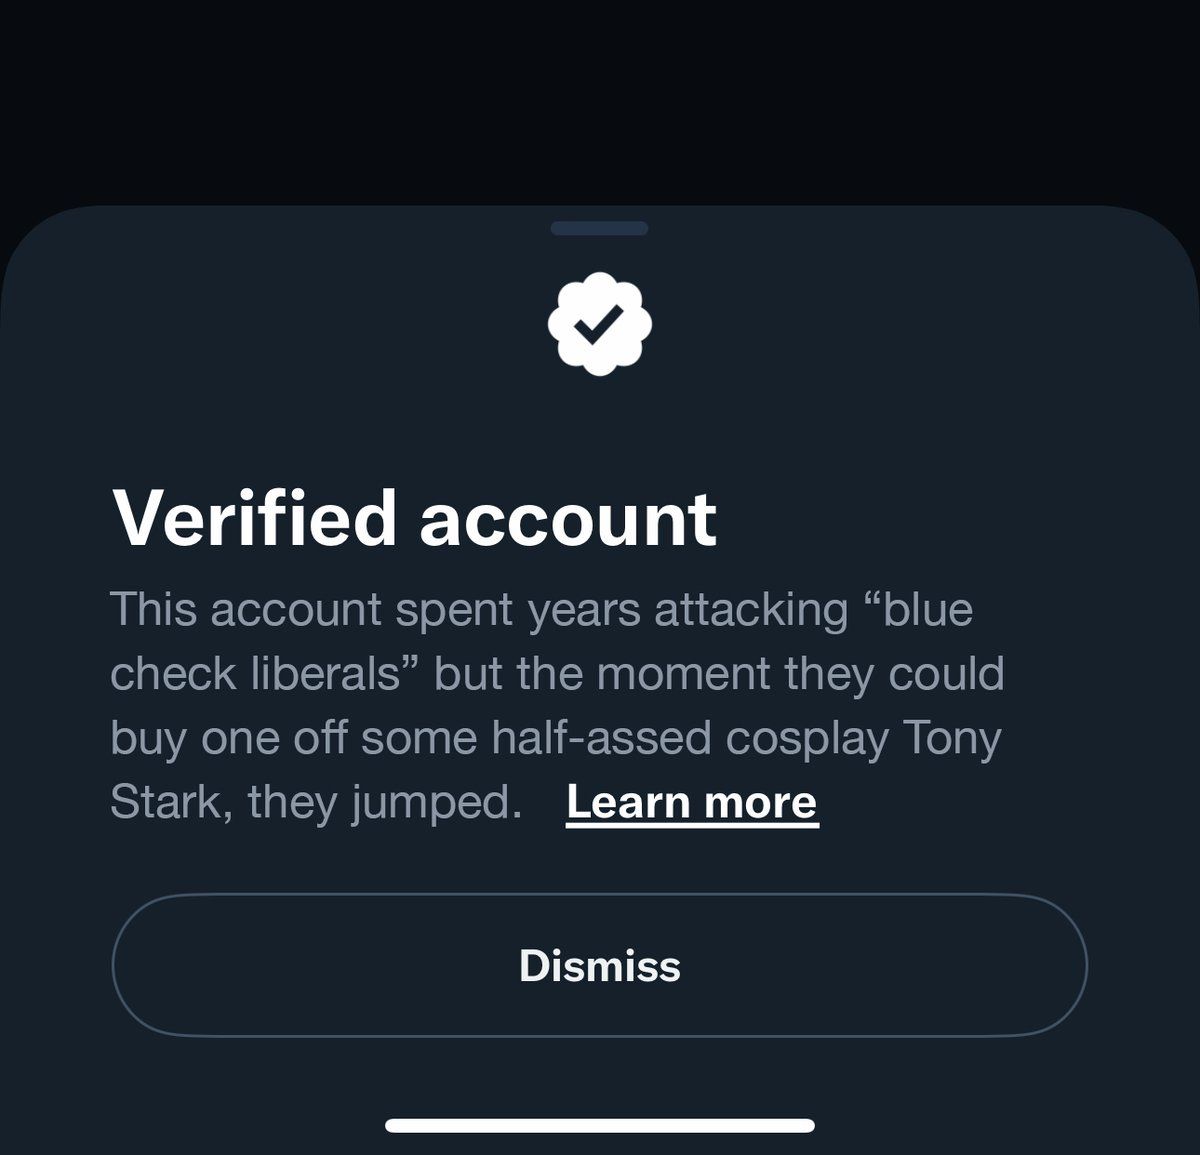
Task: Click the words "the moment they could"
Action: pos(761,674)
